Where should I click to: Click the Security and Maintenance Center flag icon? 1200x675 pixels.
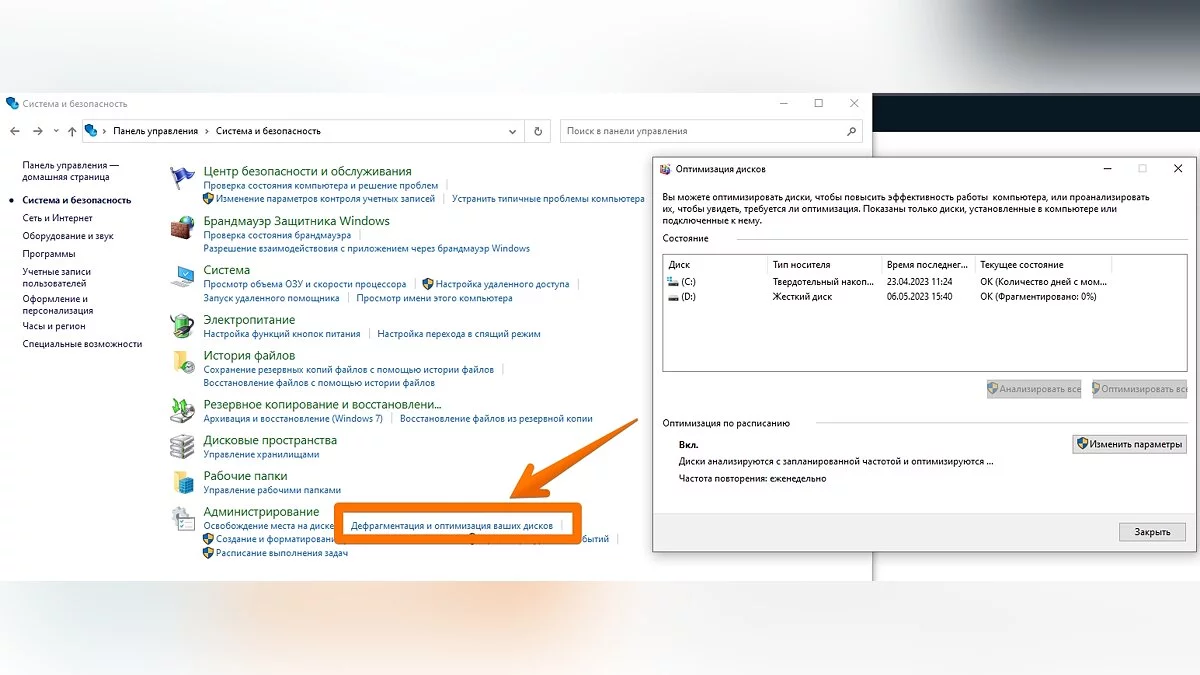[182, 179]
